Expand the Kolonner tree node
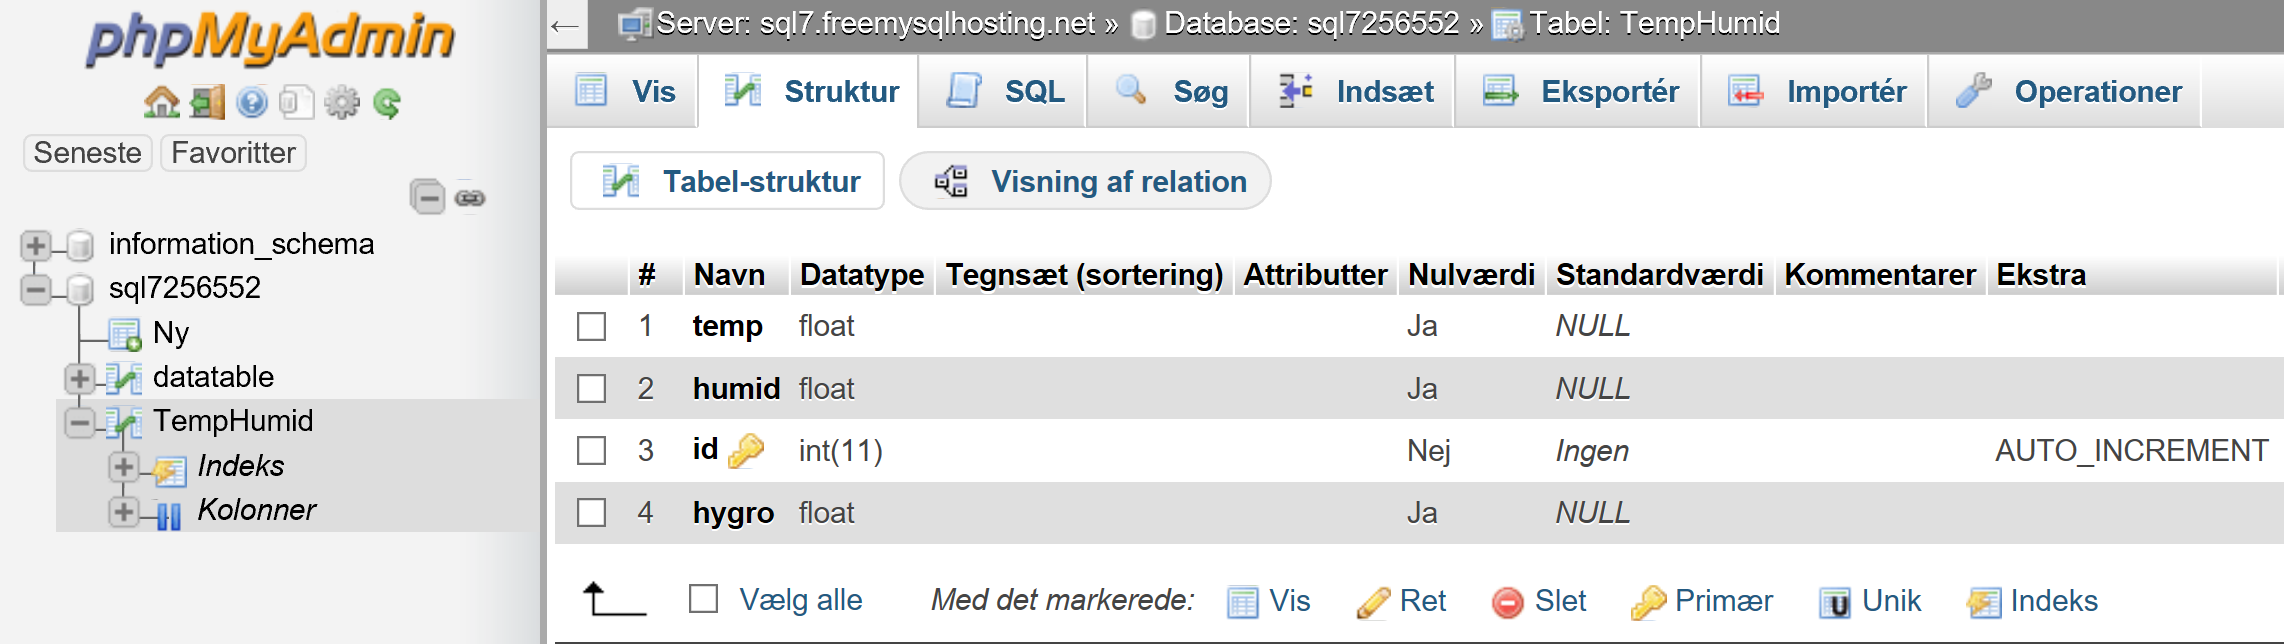Screen dimensions: 2284x644 point(123,512)
